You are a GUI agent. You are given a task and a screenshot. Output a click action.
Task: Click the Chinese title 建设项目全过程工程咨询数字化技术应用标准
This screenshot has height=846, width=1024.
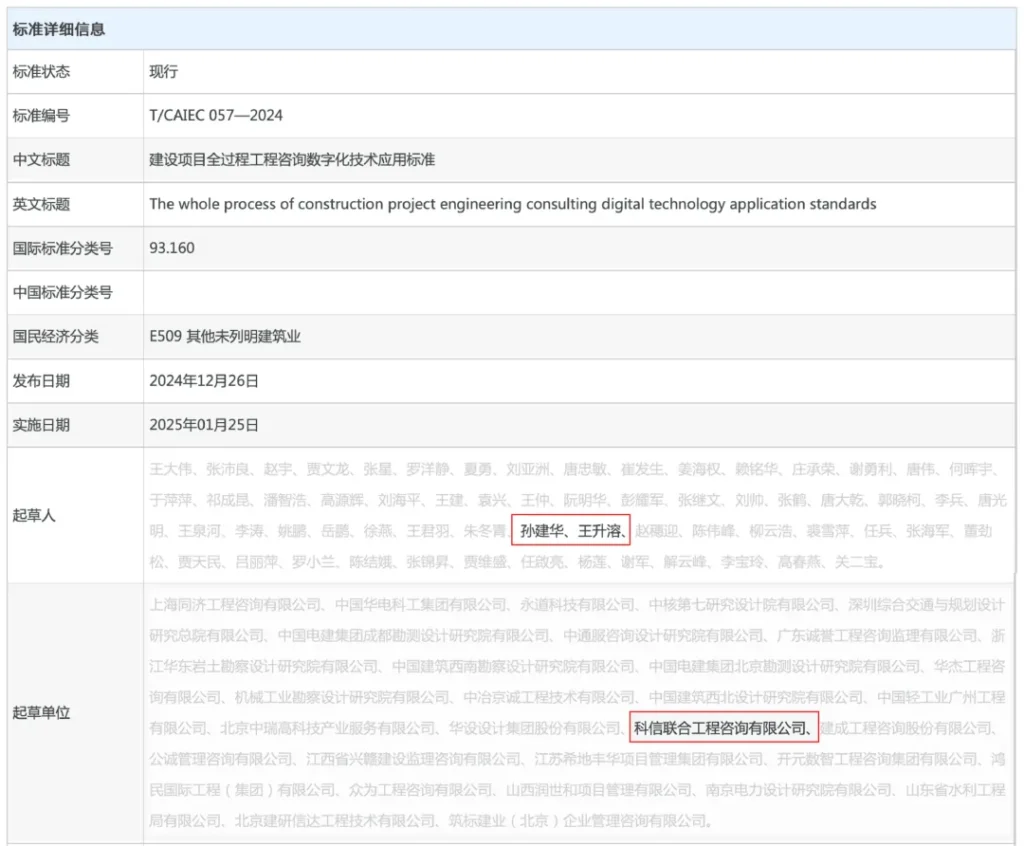pyautogui.click(x=292, y=160)
